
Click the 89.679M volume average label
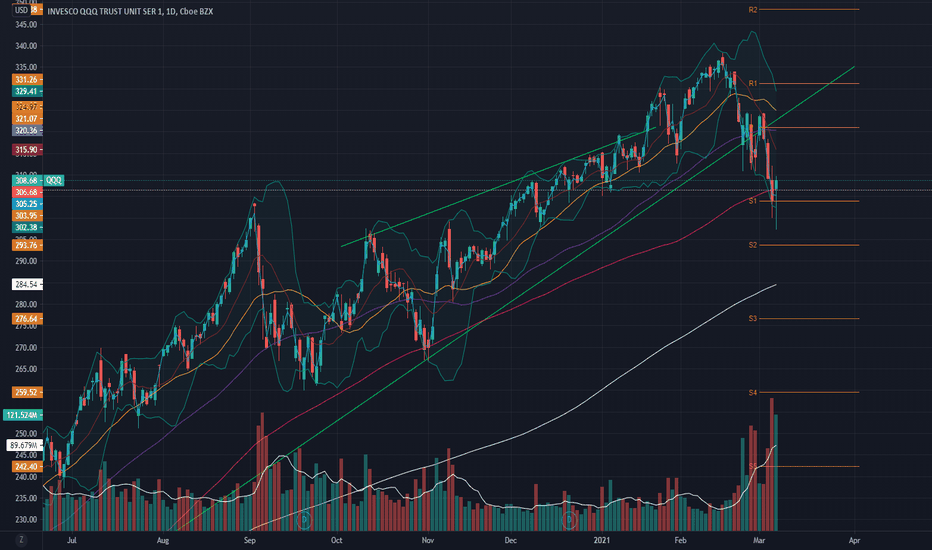[x=24, y=445]
